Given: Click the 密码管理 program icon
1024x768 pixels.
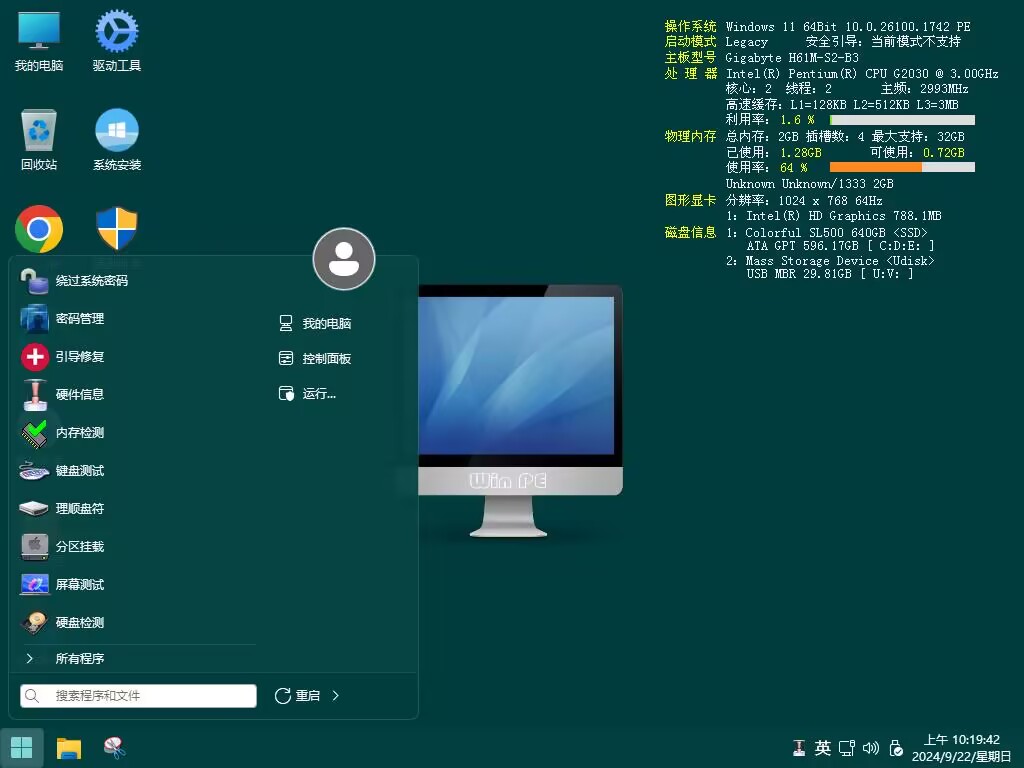Looking at the screenshot, I should (x=34, y=319).
